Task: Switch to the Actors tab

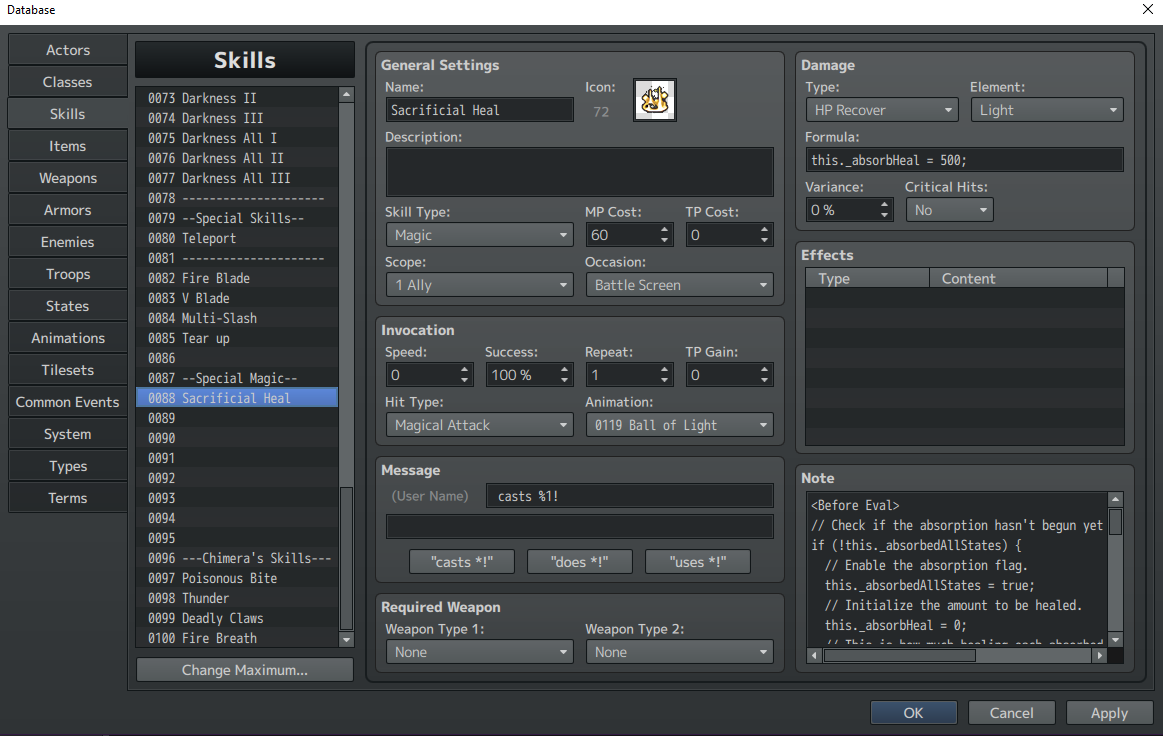Action: click(67, 50)
